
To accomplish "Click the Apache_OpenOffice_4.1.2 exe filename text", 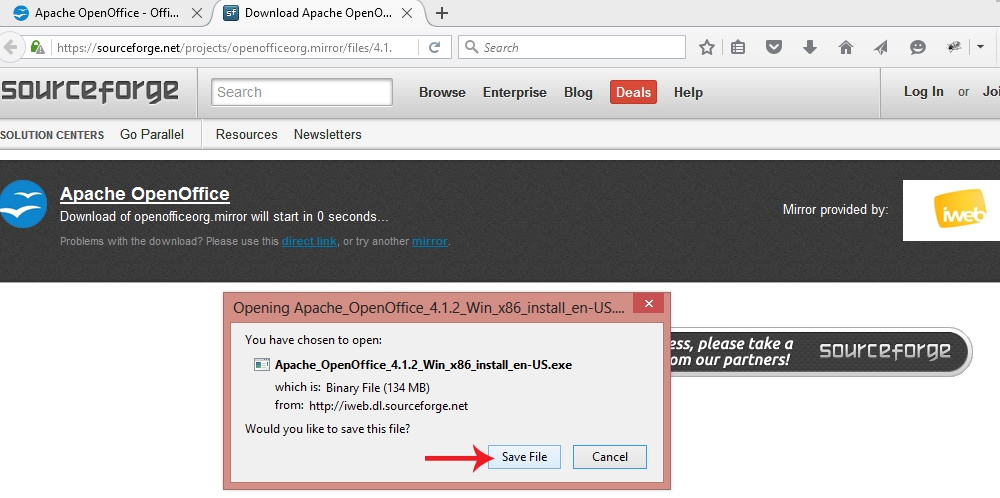I will point(423,365).
